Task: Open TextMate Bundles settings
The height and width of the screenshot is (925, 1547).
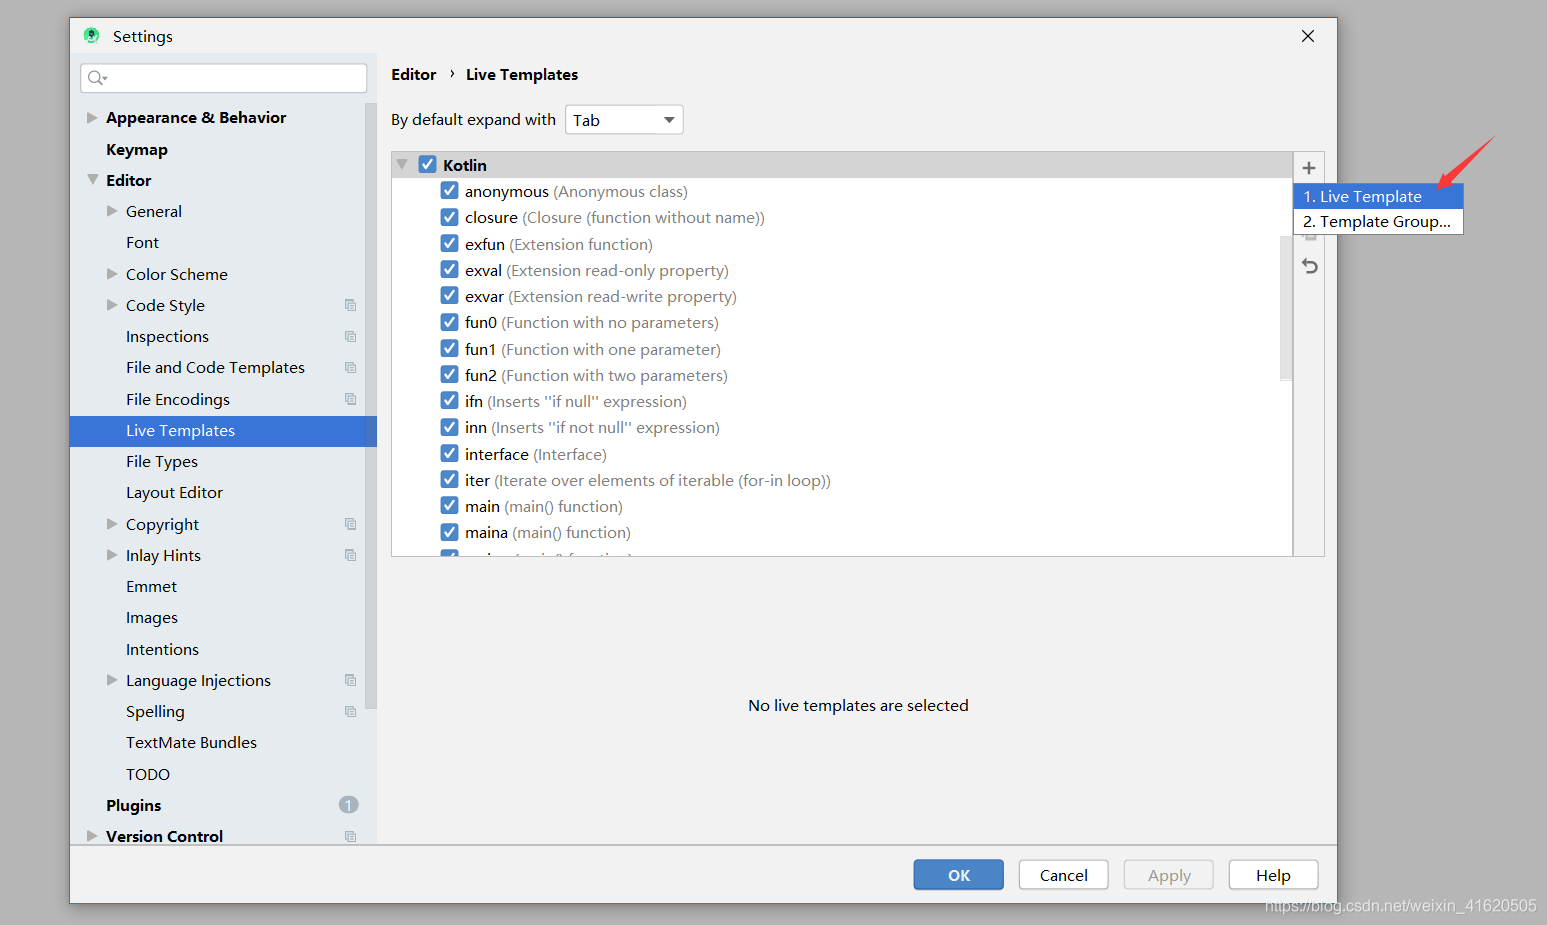Action: [191, 743]
